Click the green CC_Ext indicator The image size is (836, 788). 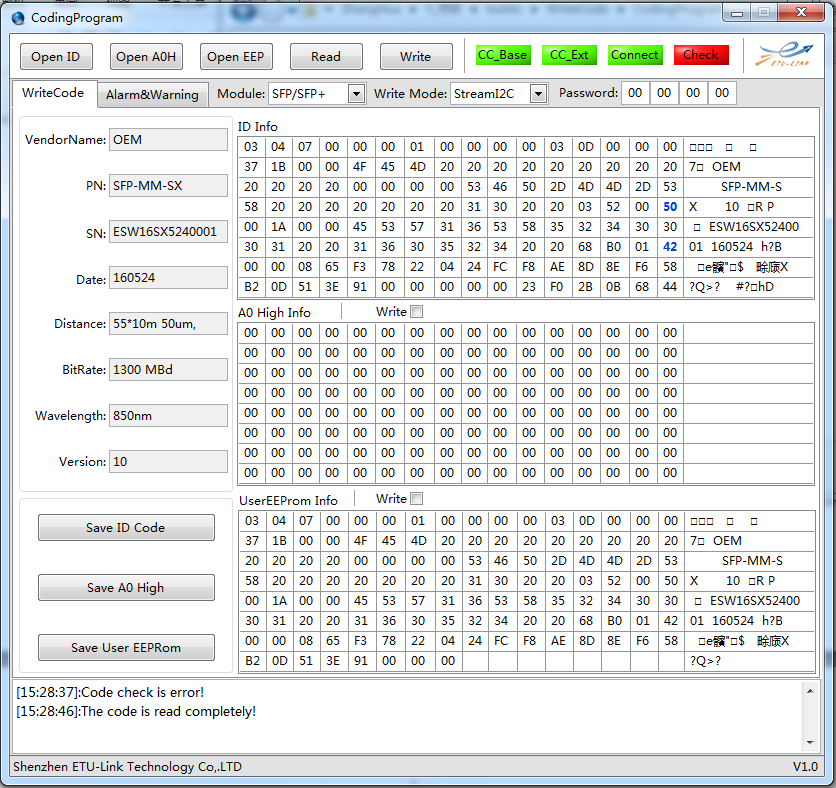[x=569, y=55]
